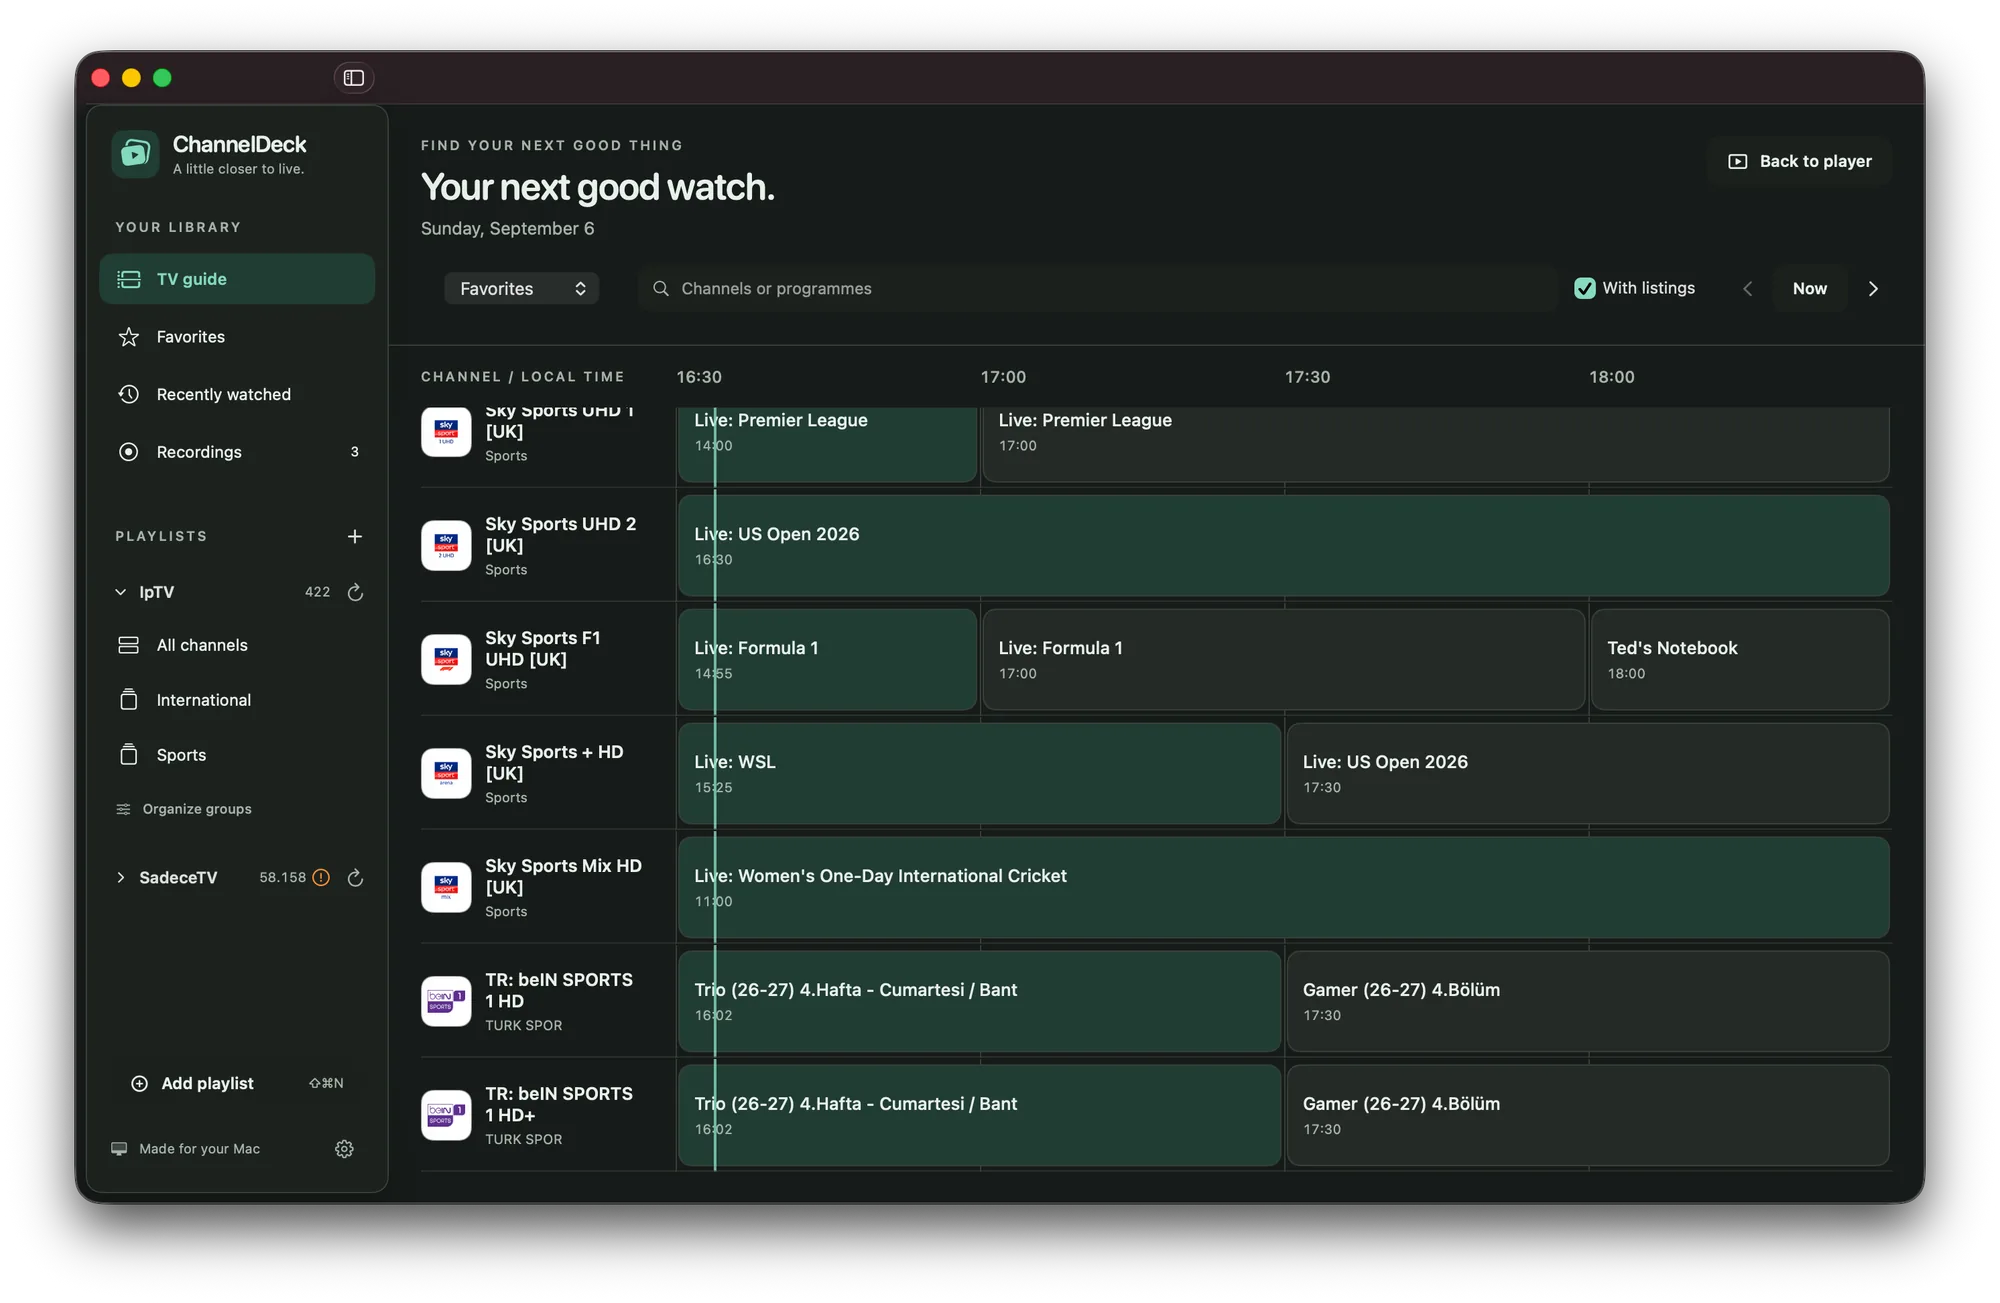Go to next time window arrow

1873,289
